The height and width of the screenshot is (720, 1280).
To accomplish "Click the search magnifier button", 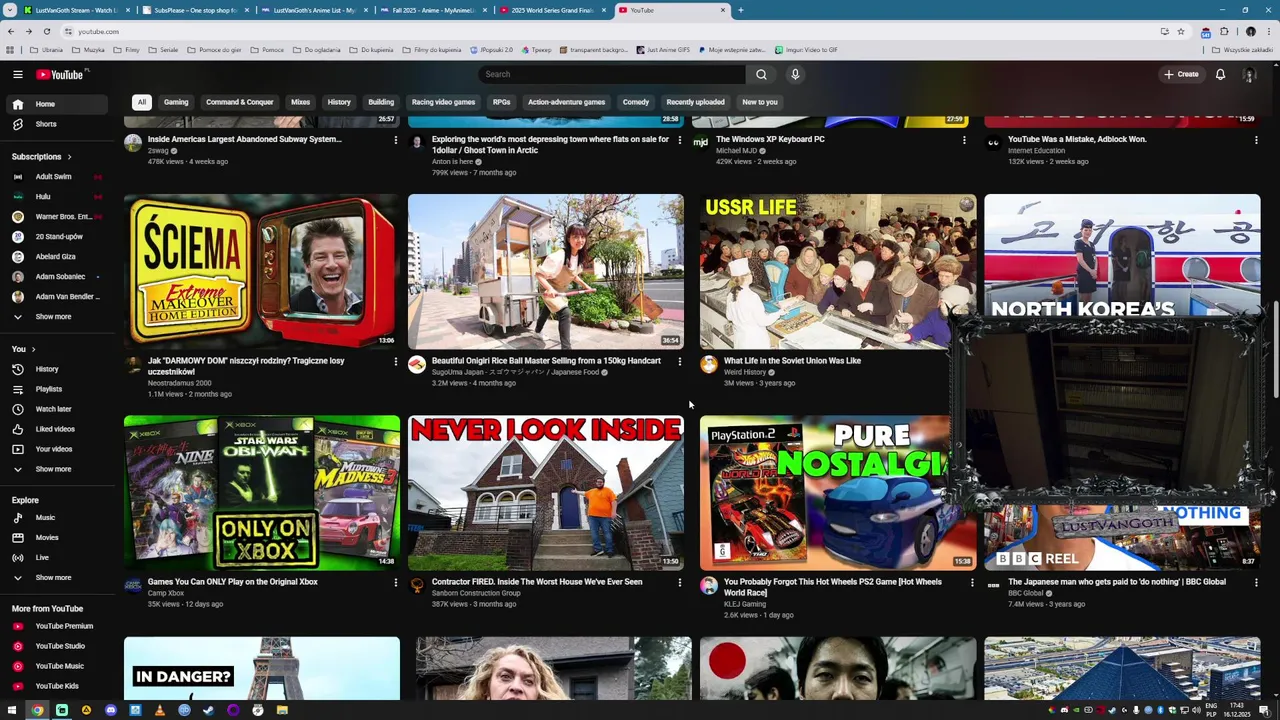I will [761, 74].
